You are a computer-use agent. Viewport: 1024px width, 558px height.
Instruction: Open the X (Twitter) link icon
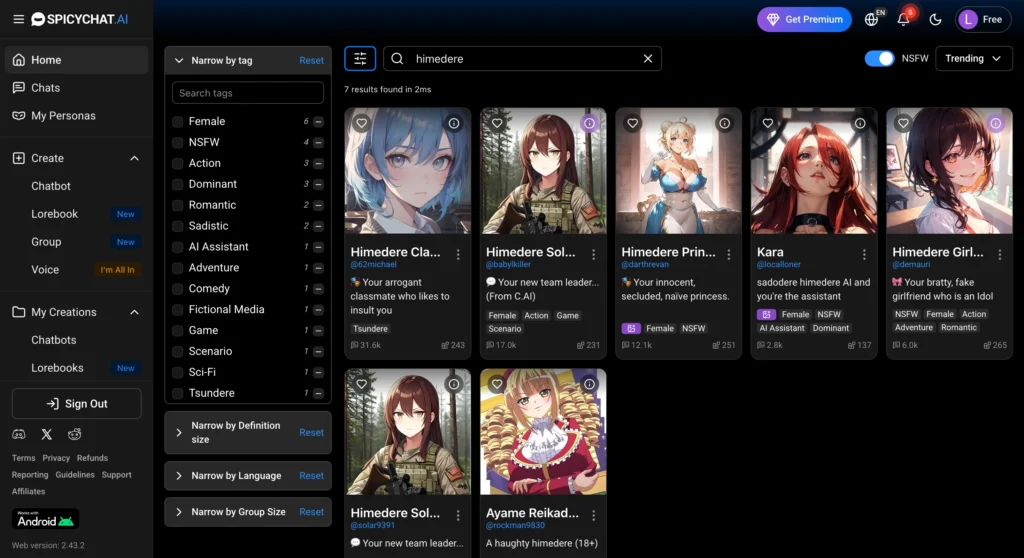coord(47,434)
